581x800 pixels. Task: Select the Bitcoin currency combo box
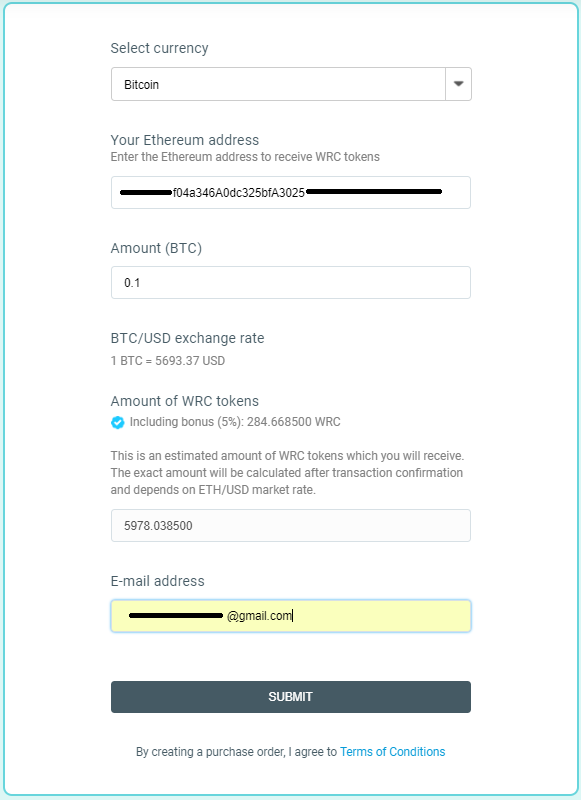tap(291, 84)
